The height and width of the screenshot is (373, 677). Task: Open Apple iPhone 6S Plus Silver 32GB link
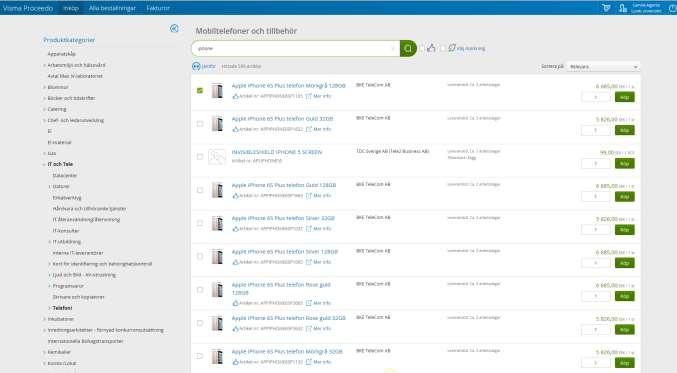[x=283, y=218]
